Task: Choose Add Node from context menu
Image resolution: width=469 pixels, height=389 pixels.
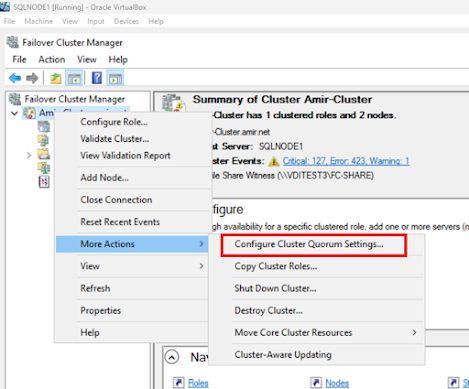Action: pos(104,178)
